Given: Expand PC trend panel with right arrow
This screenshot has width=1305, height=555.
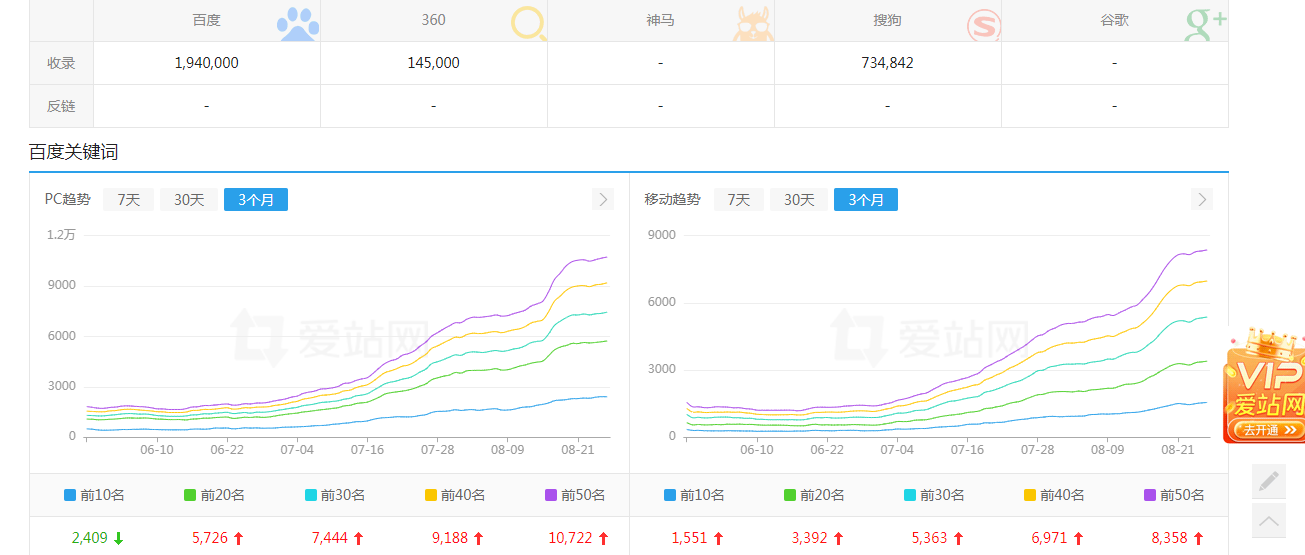Looking at the screenshot, I should click(602, 199).
